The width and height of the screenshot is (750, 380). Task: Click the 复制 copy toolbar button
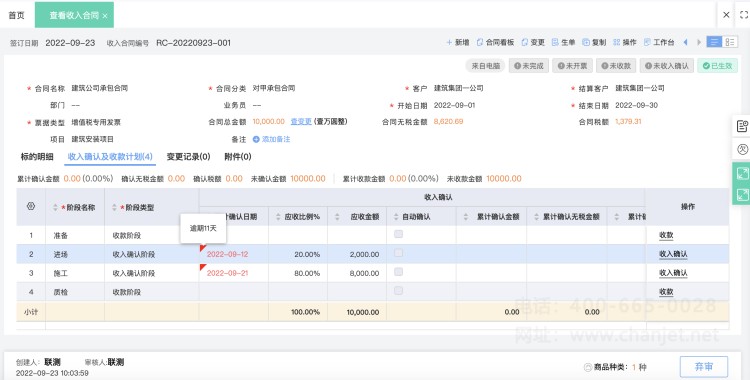(594, 43)
